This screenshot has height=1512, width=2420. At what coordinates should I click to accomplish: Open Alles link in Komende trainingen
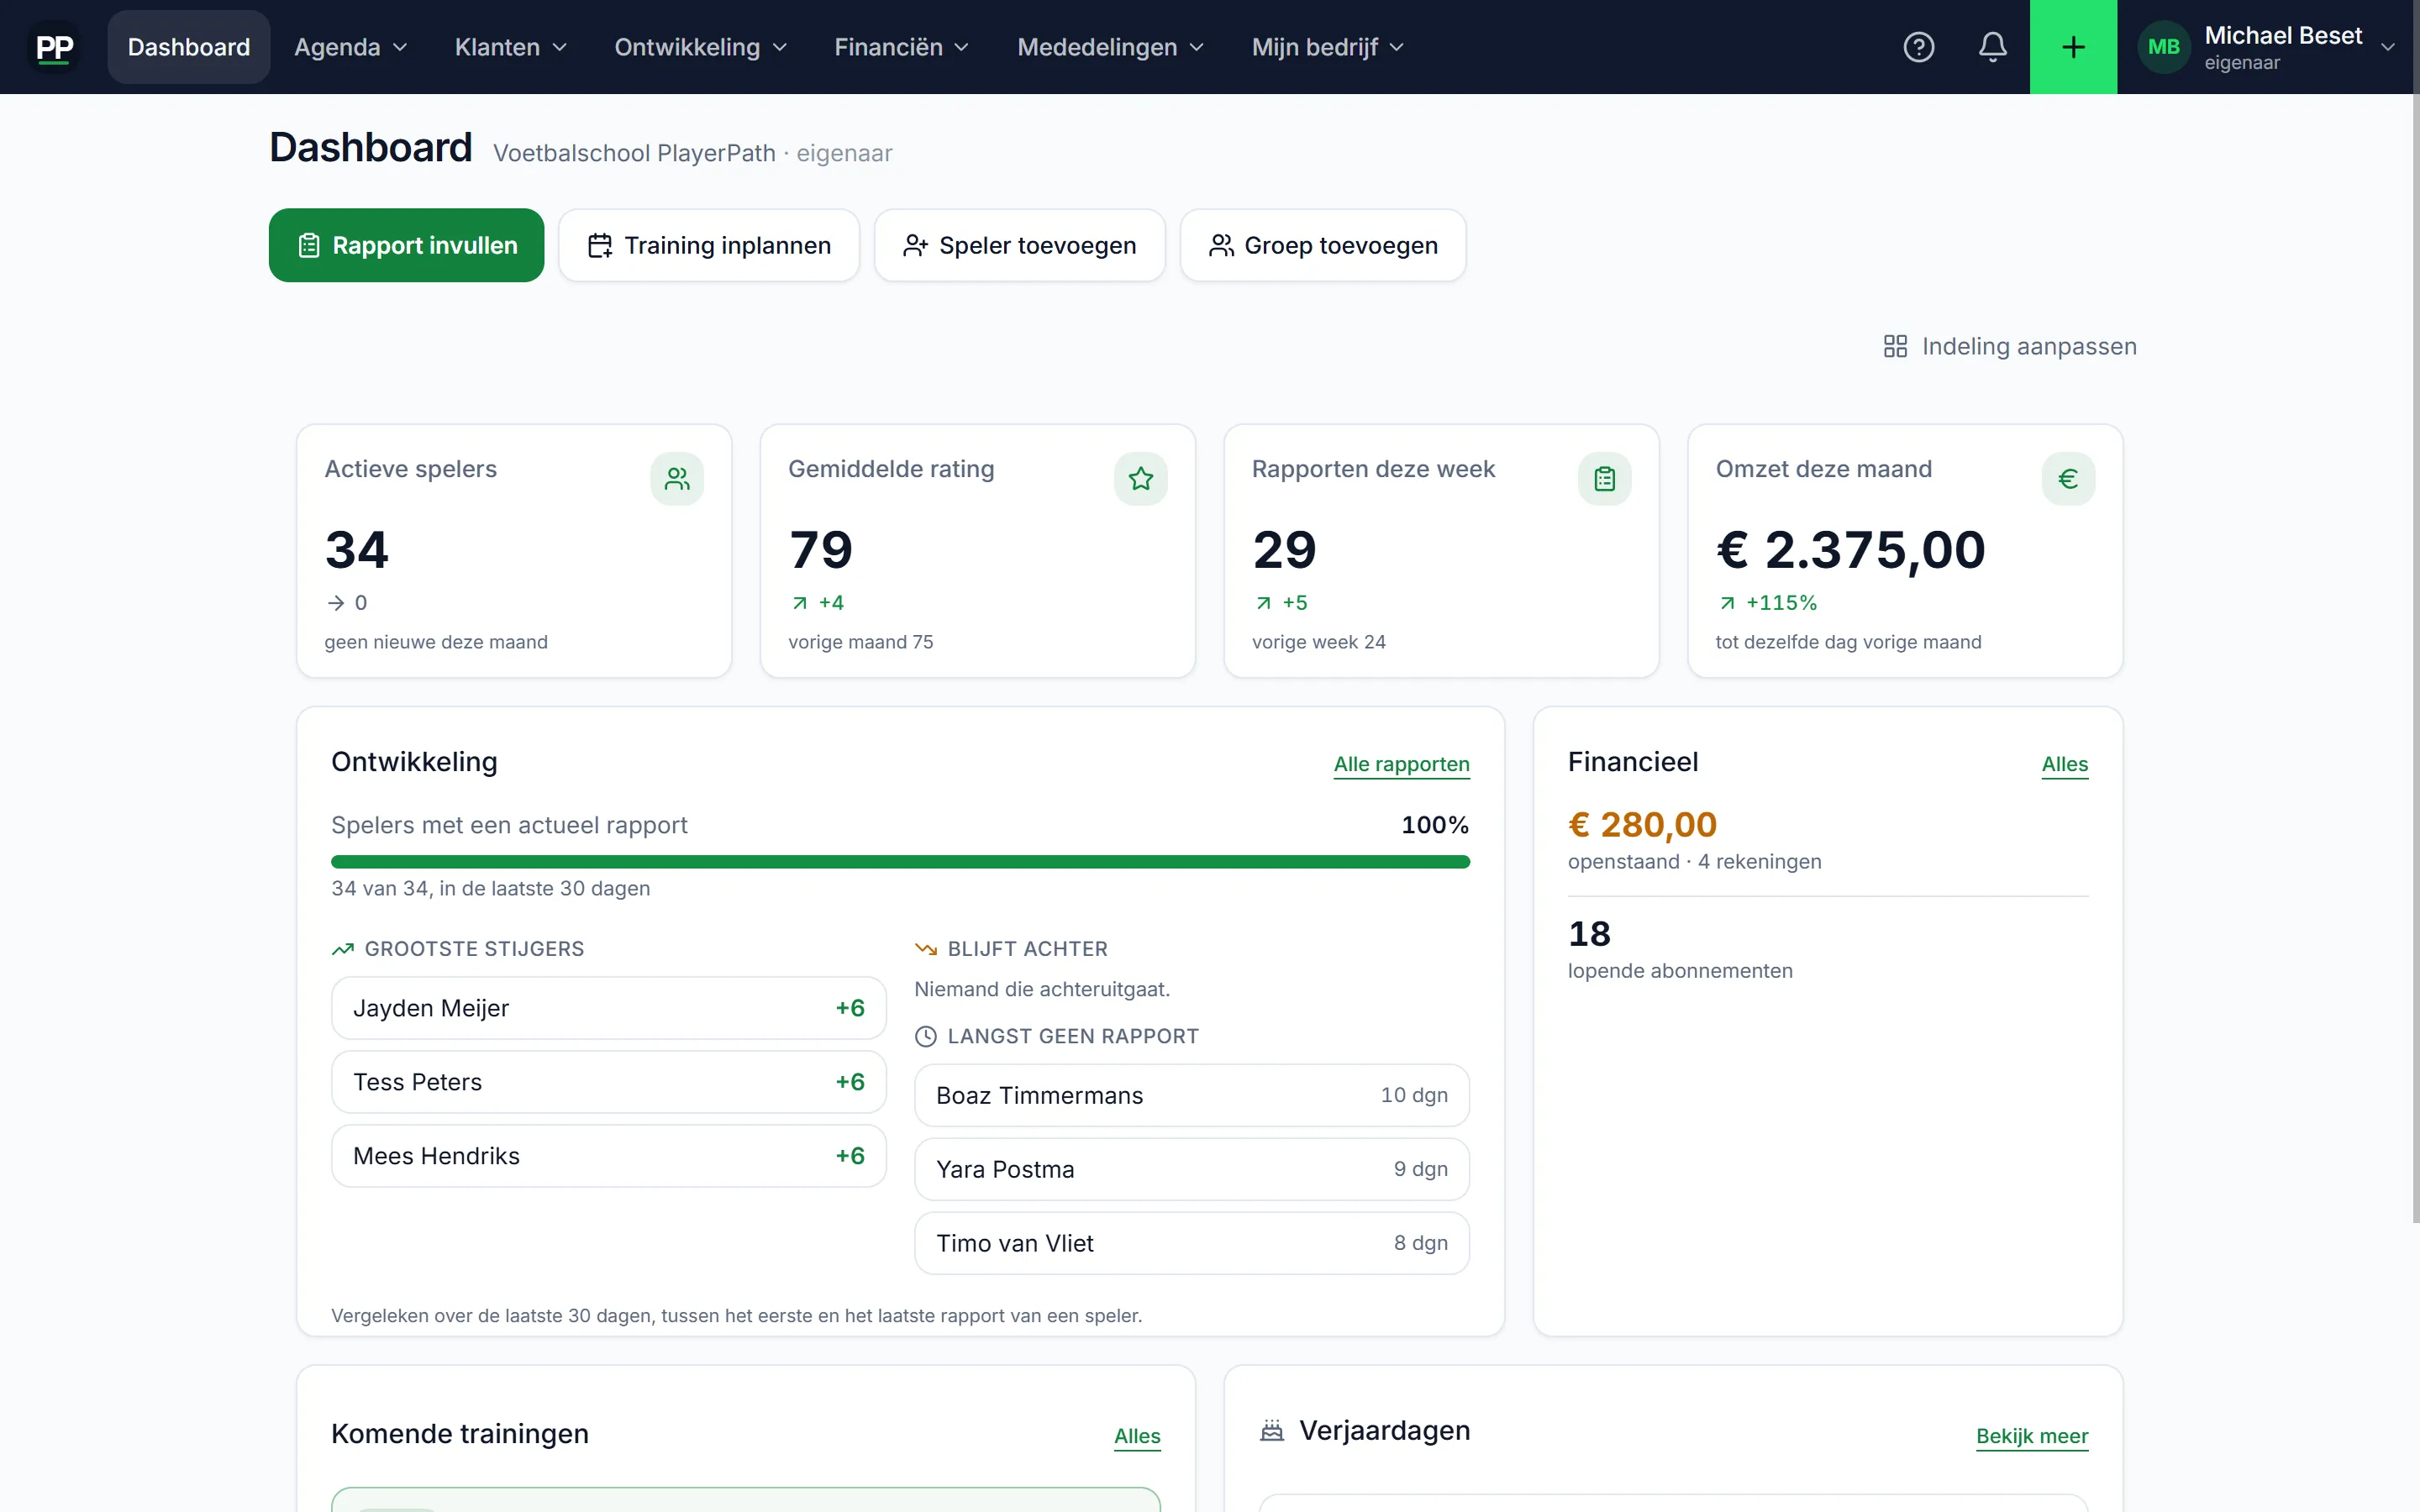[x=1137, y=1436]
